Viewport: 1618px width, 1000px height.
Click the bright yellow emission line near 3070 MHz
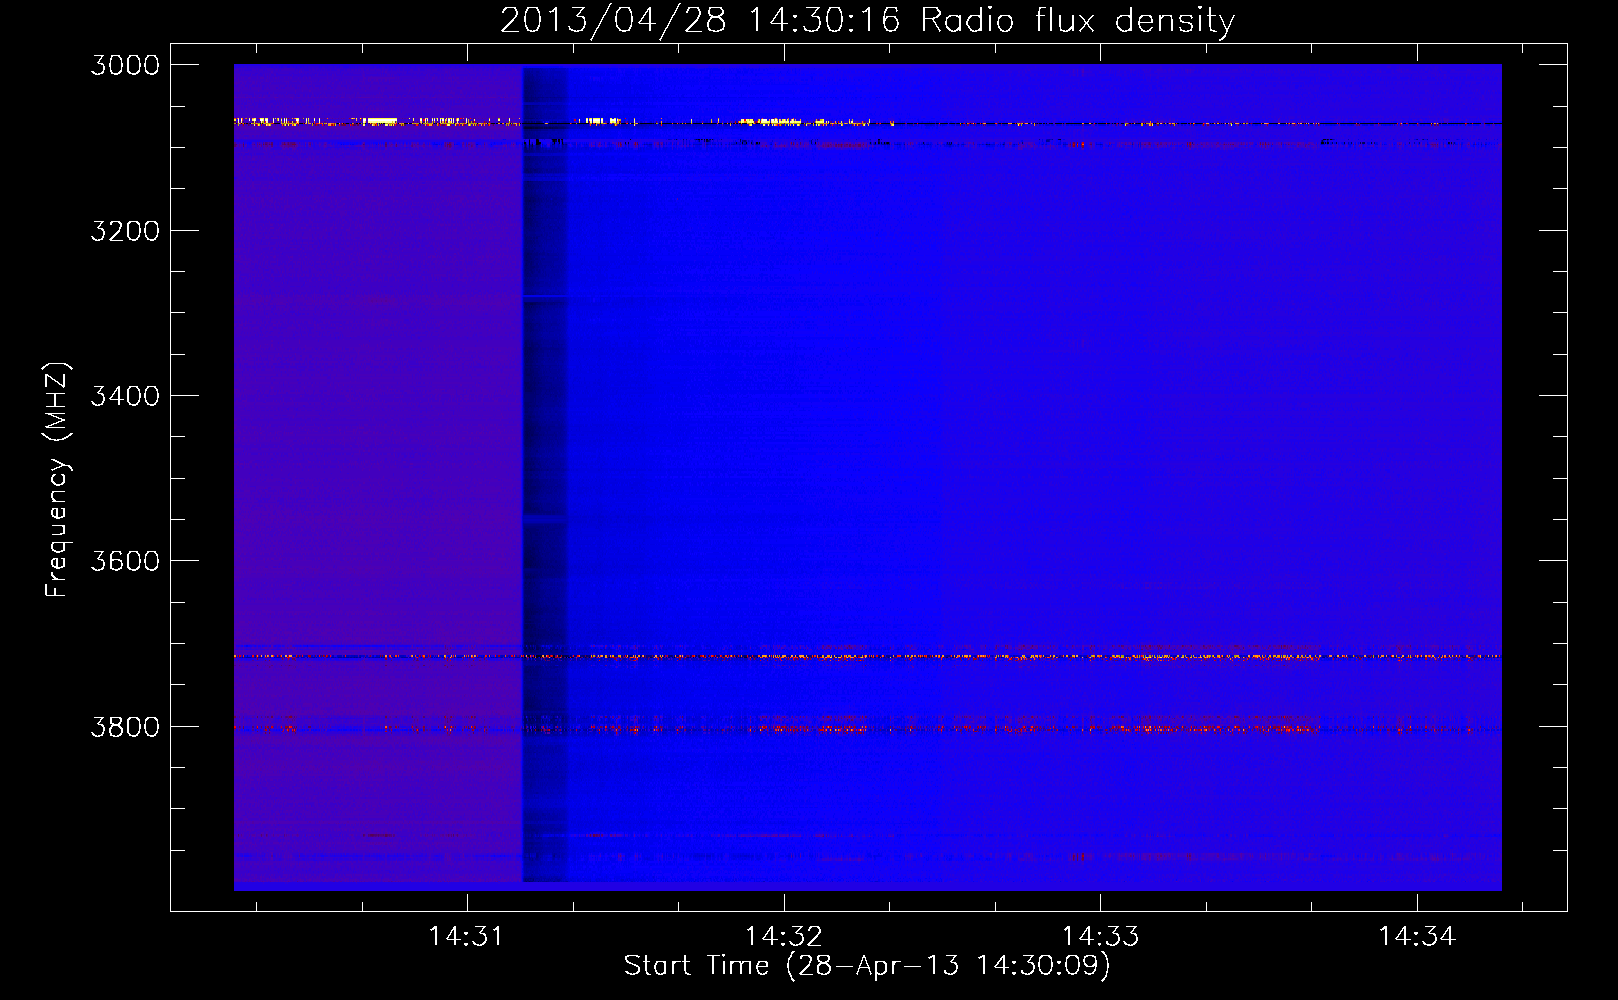tap(867, 122)
